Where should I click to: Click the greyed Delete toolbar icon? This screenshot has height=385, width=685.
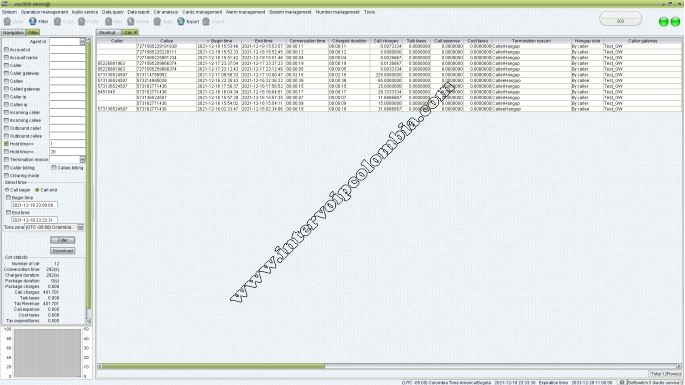131,21
